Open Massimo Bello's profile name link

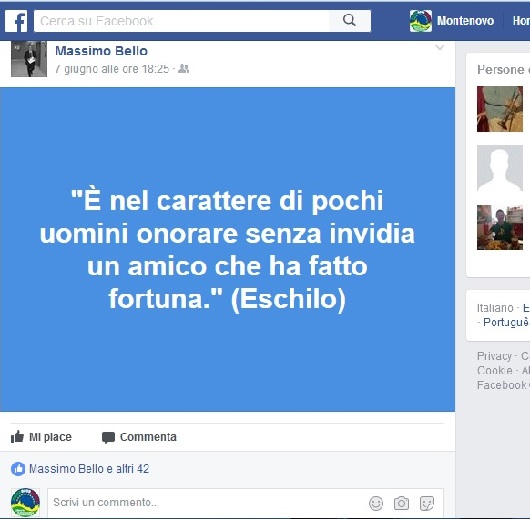tap(101, 51)
